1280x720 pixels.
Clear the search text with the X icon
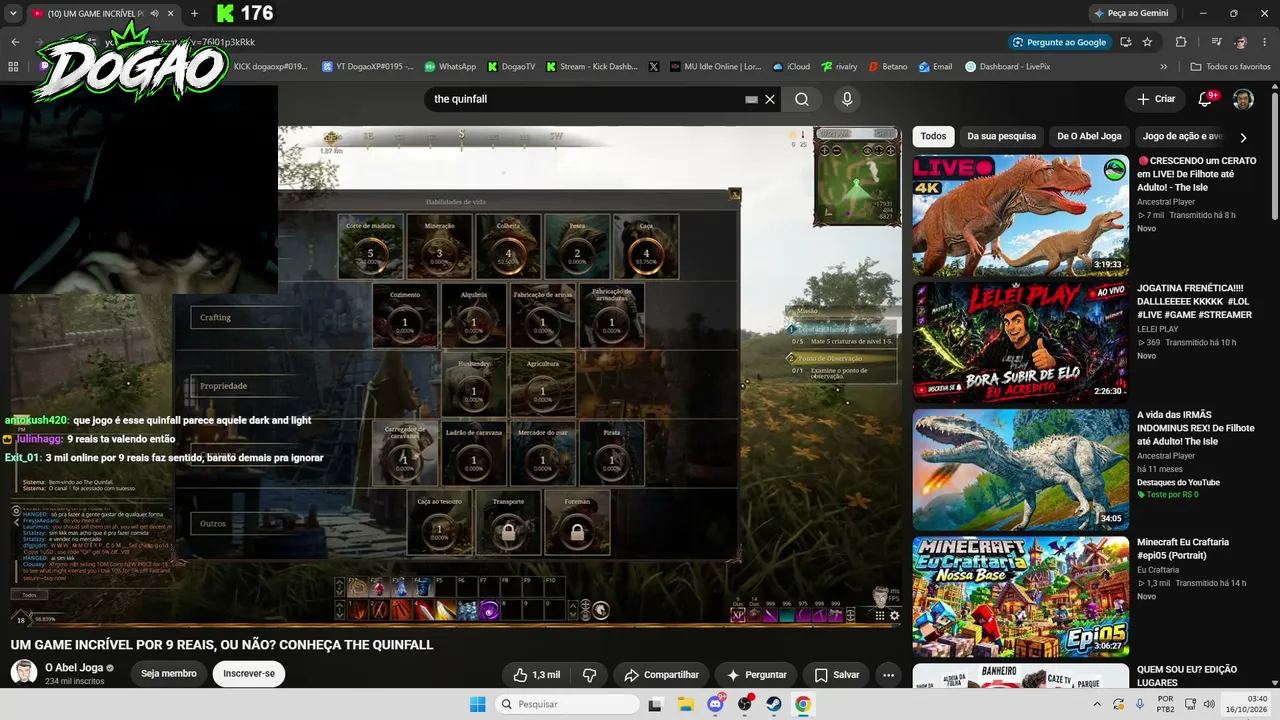tap(770, 99)
